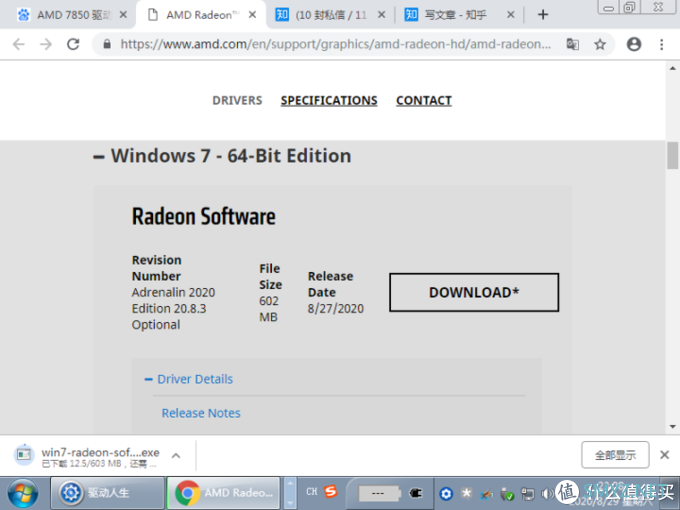
Task: Open Chrome's three-dot menu
Action: [661, 44]
